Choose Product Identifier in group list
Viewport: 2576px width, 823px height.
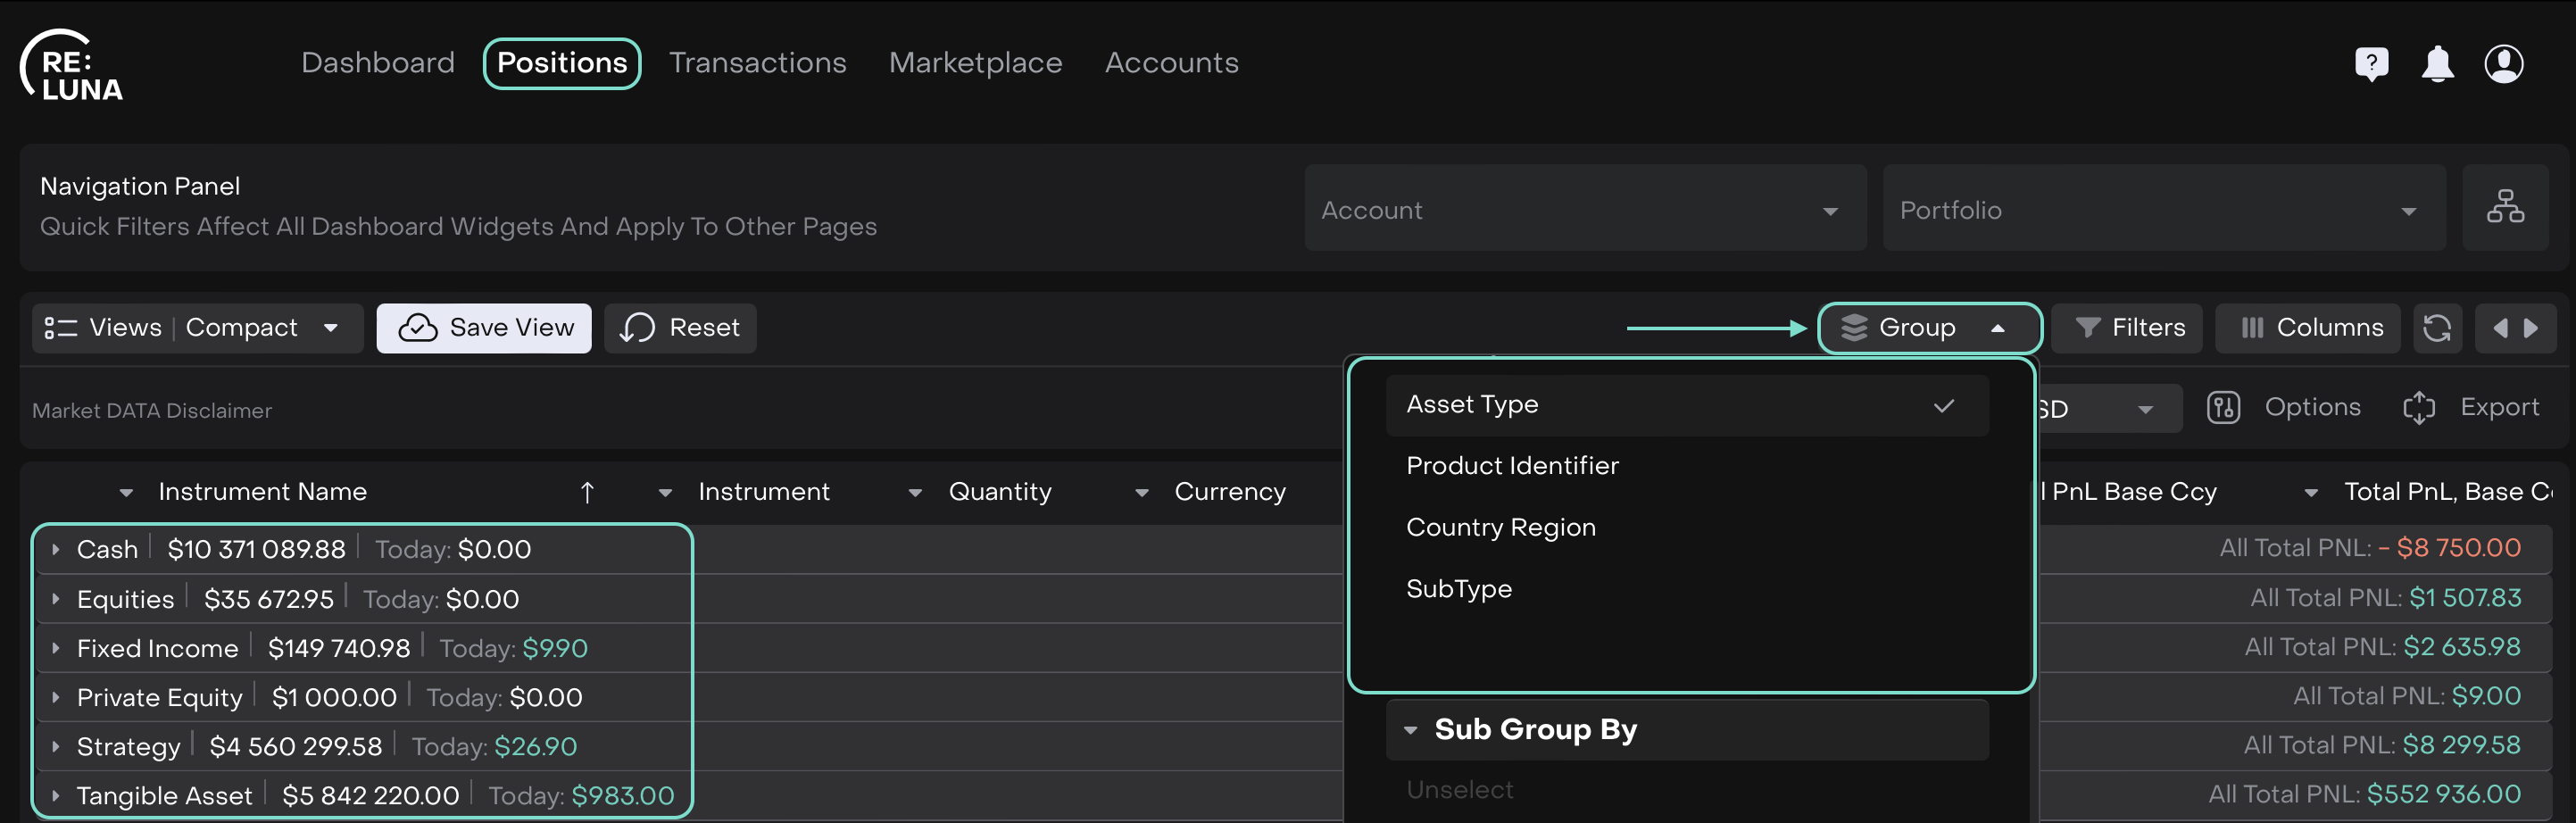1512,466
